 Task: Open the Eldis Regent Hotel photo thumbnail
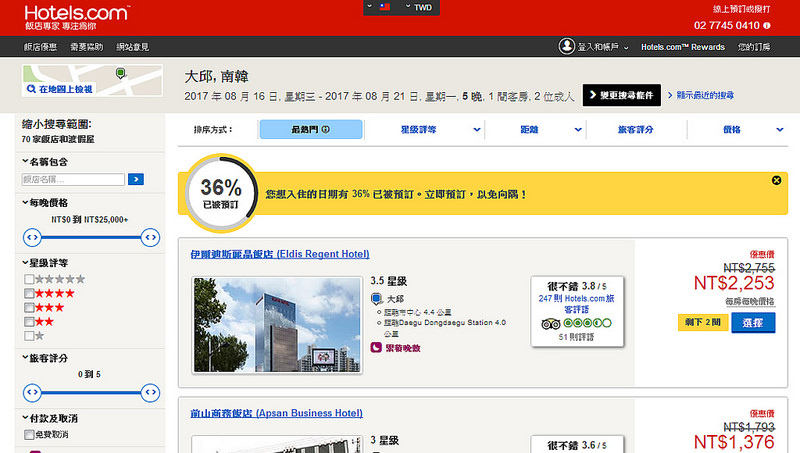pos(277,325)
